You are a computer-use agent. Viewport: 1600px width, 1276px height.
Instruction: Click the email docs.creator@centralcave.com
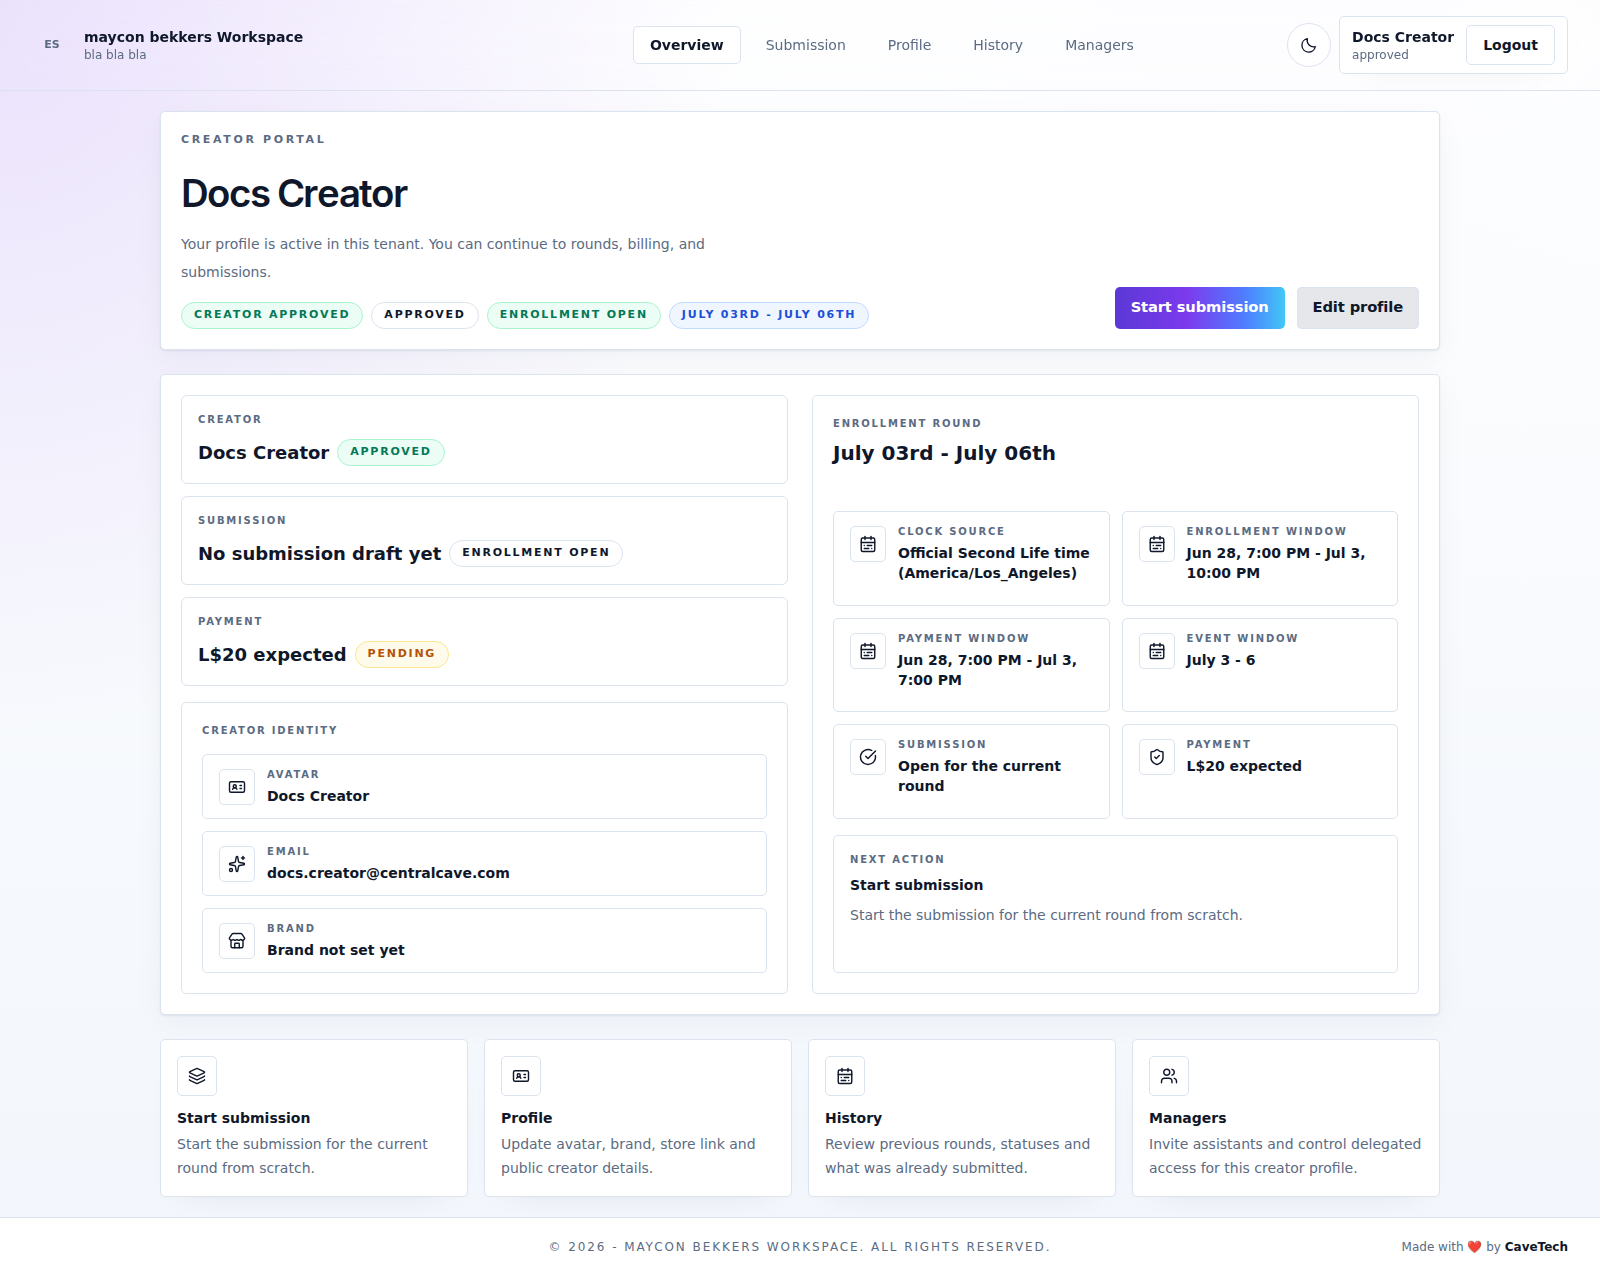click(x=388, y=873)
